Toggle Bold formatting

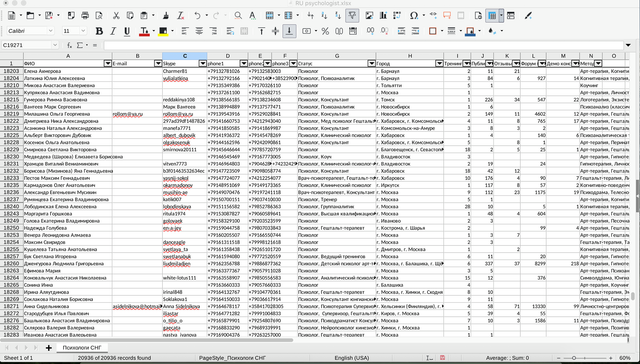[99, 31]
